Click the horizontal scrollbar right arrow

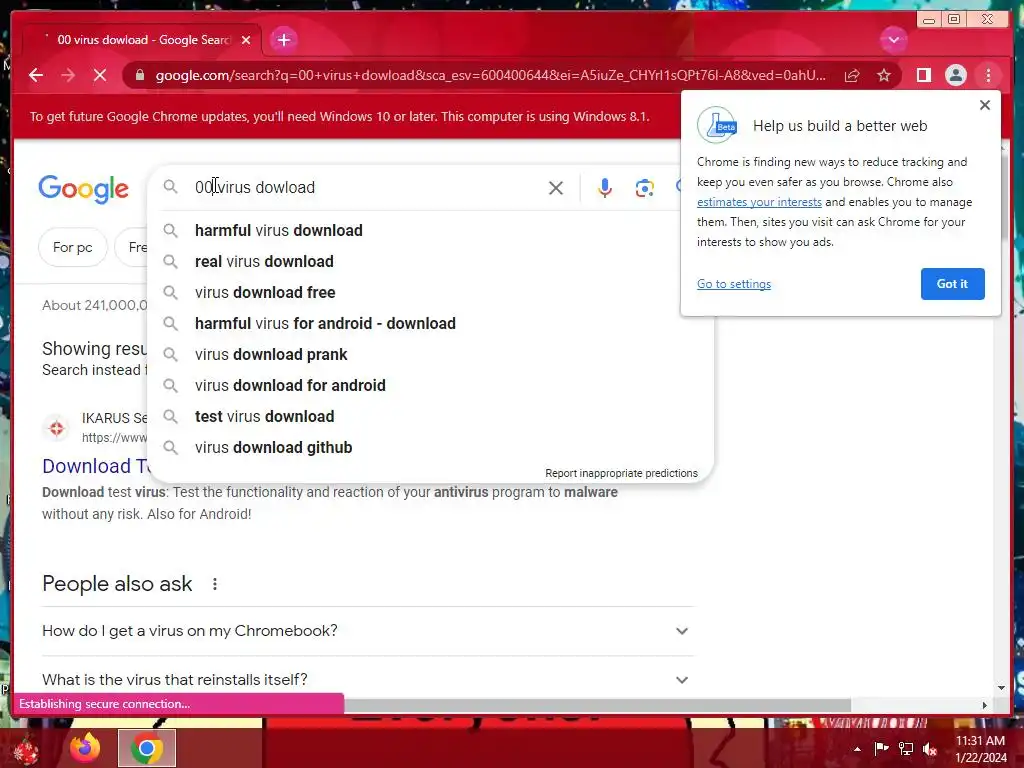[x=985, y=705]
